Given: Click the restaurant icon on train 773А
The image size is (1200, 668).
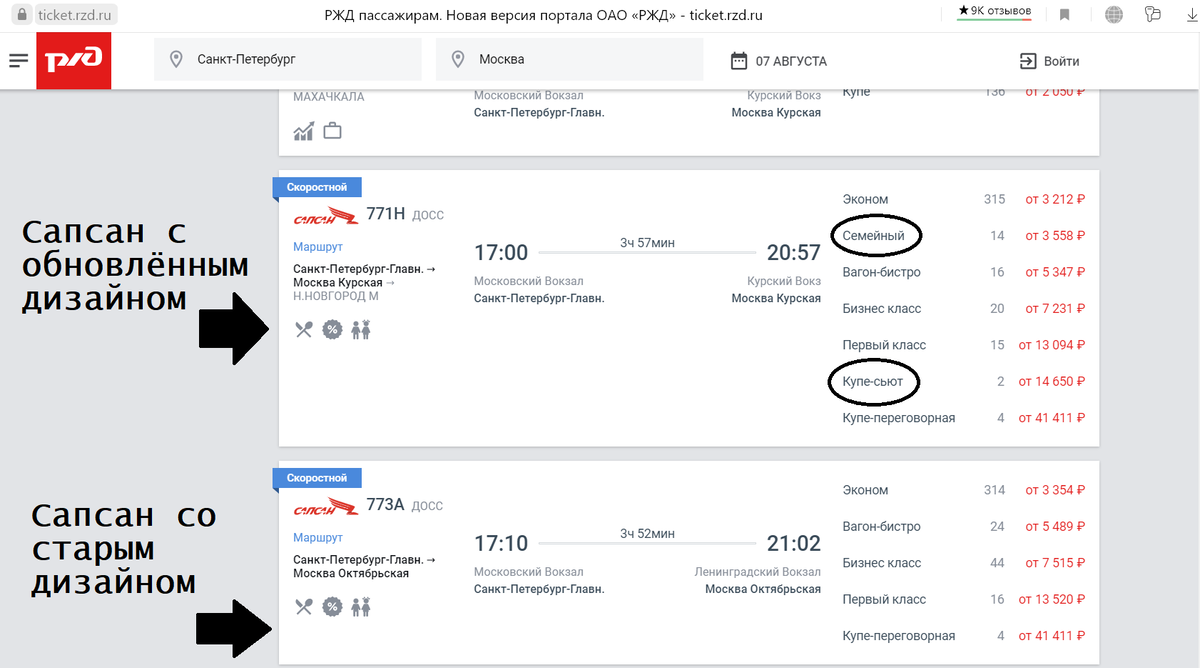Looking at the screenshot, I should (x=304, y=606).
